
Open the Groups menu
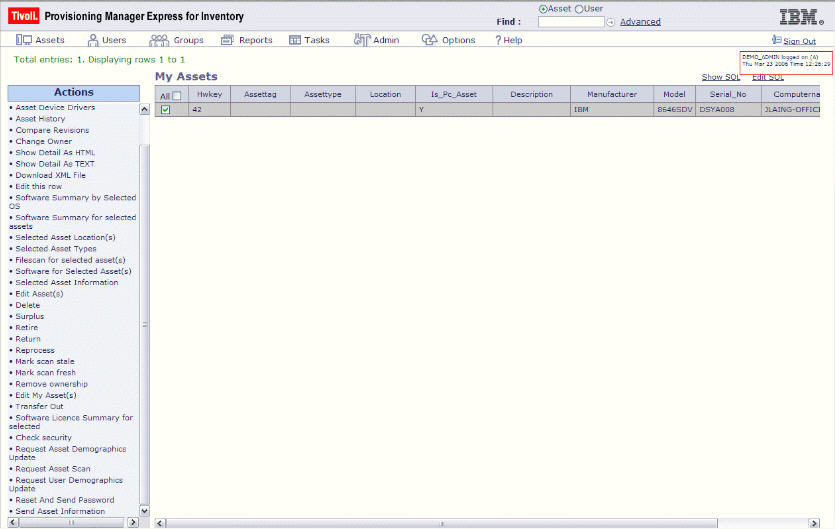(189, 40)
